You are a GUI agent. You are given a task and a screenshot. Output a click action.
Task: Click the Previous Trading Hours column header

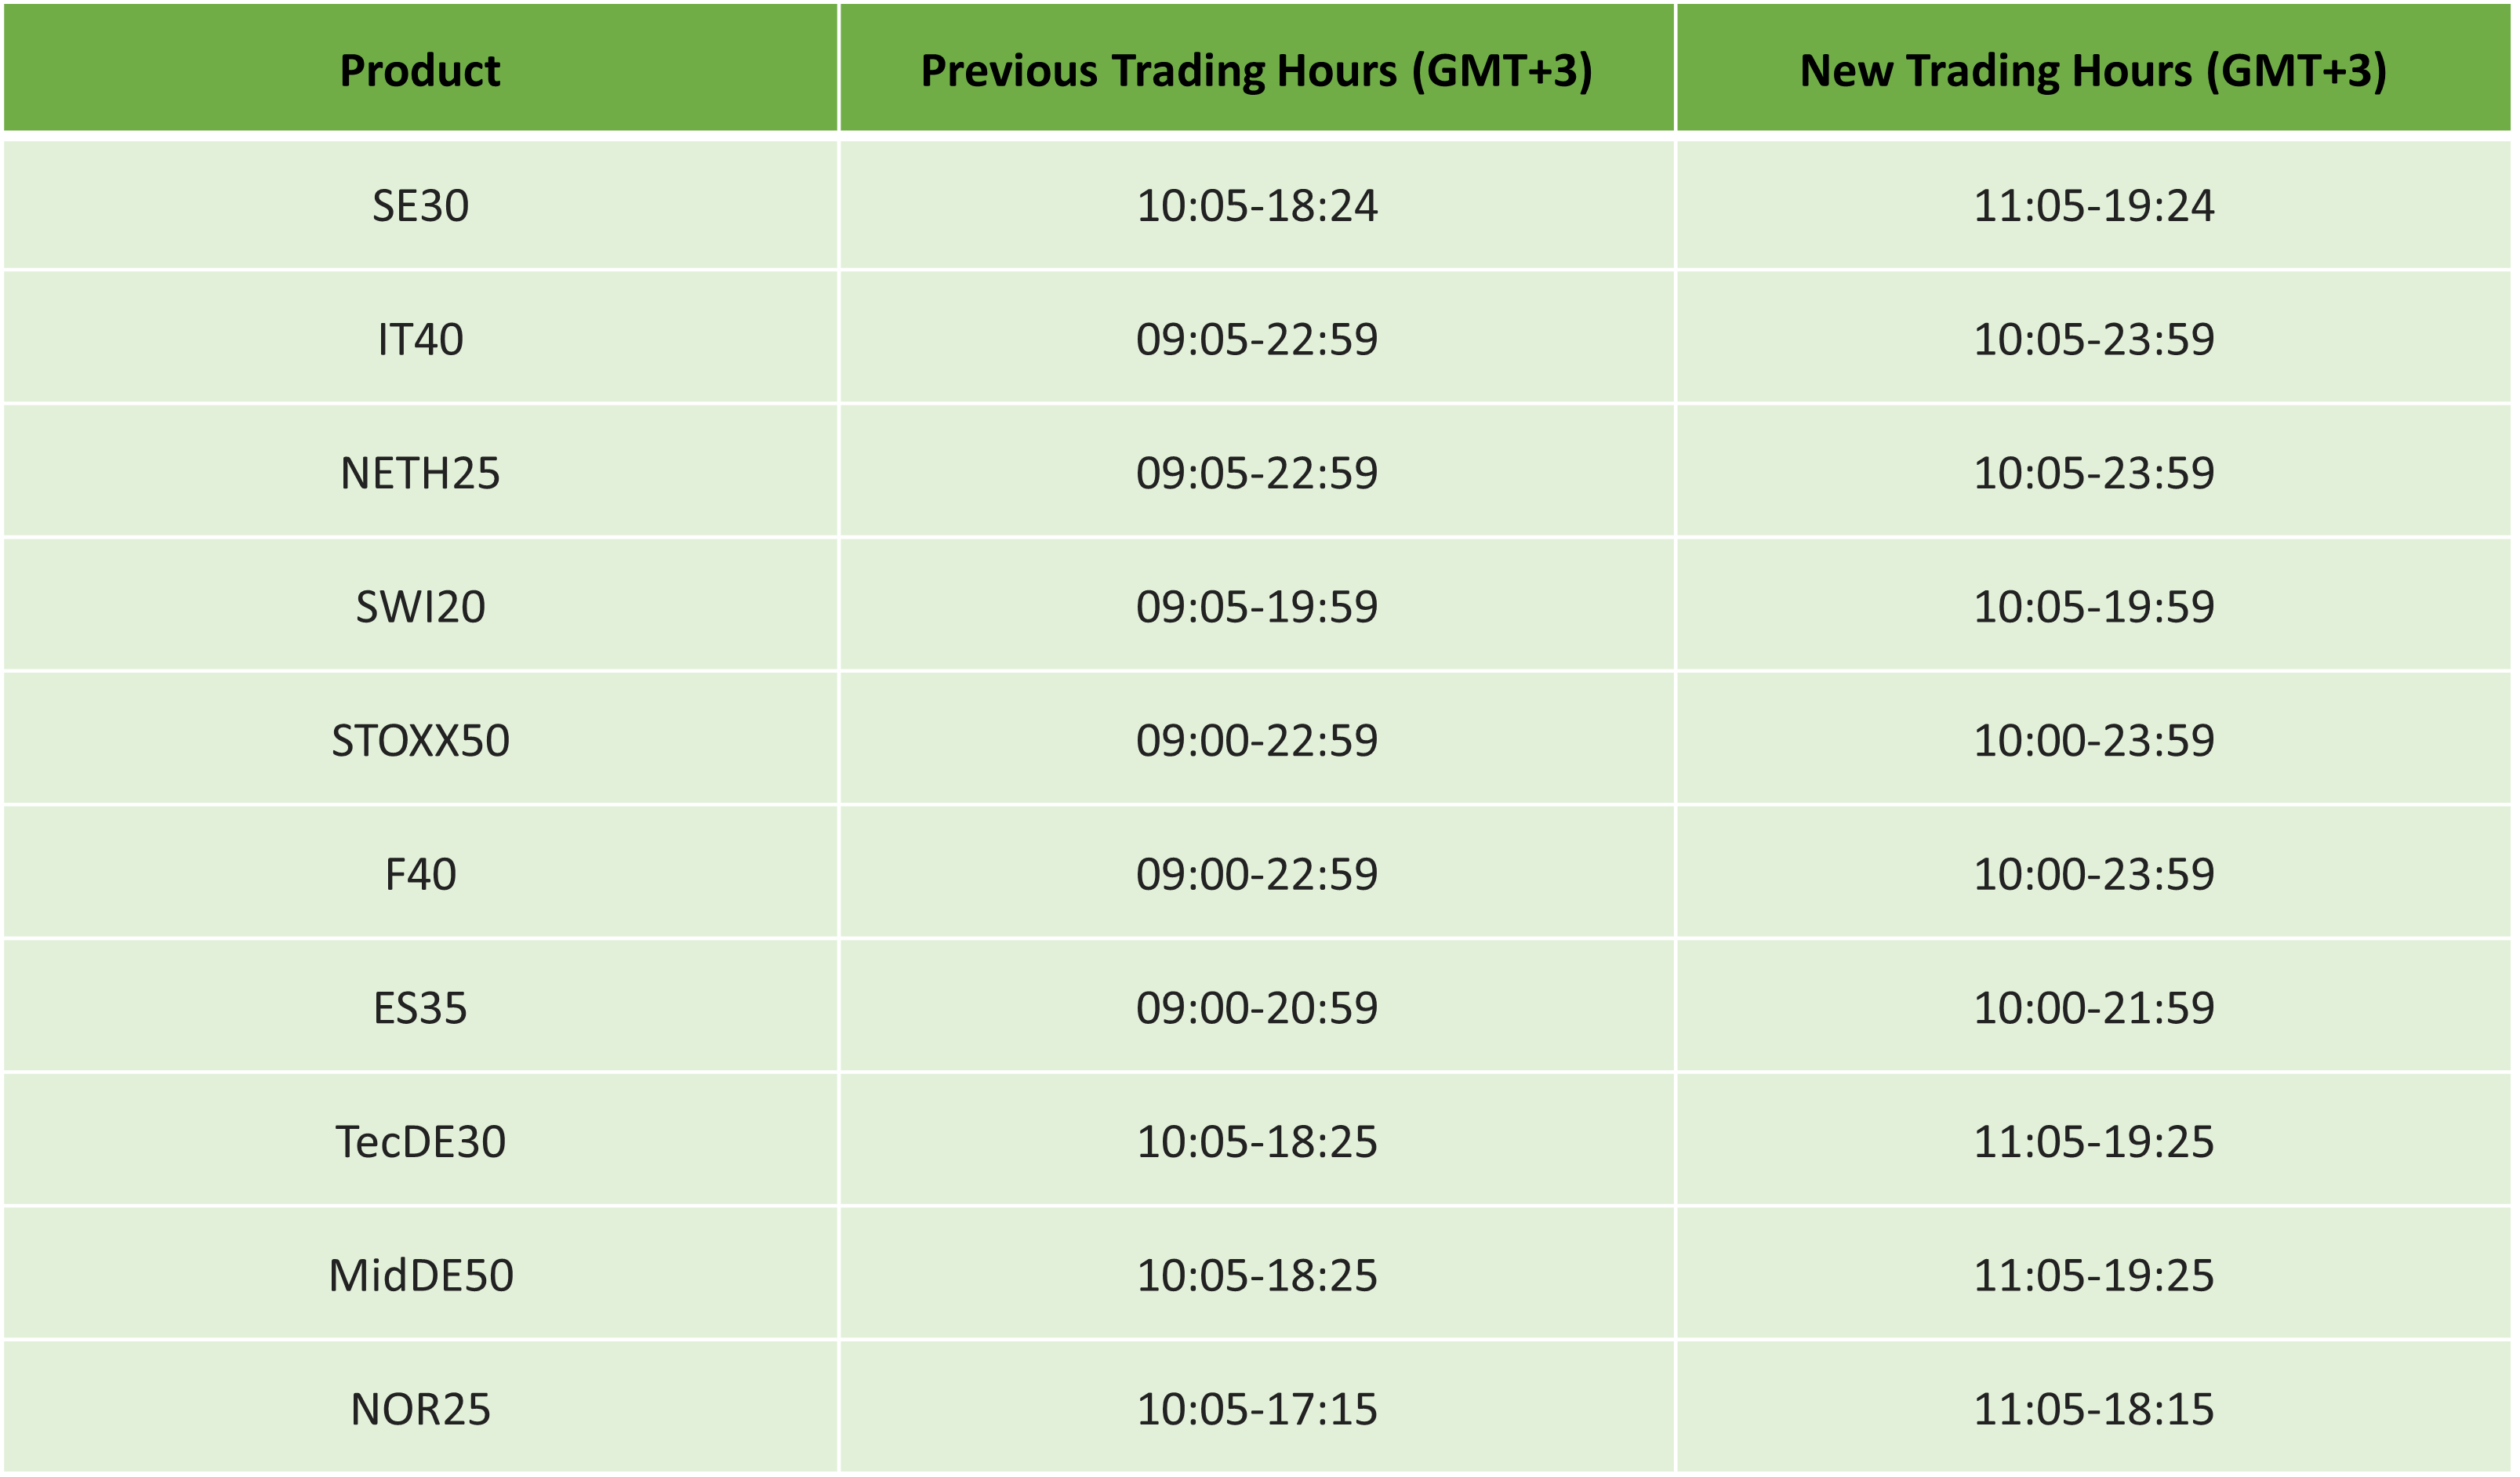[1256, 70]
